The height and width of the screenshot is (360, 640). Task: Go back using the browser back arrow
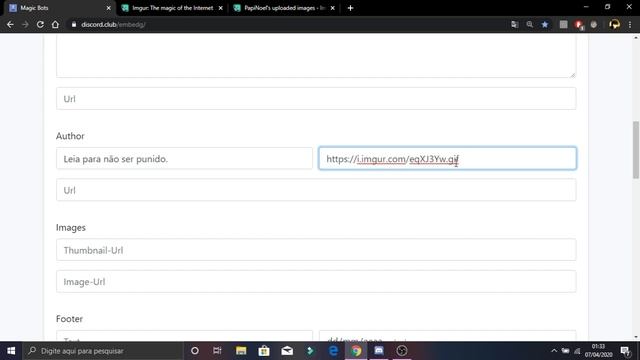tap(10, 24)
